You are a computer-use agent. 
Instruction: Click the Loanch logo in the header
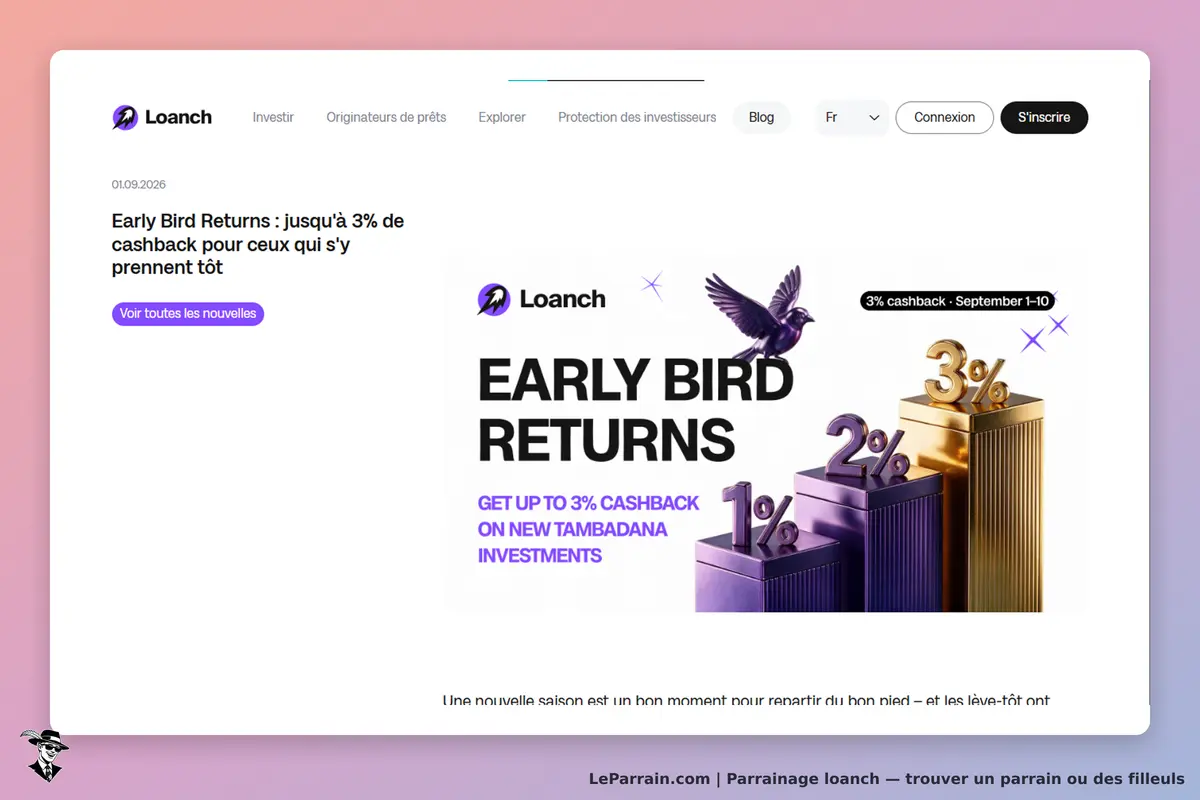[x=162, y=117]
